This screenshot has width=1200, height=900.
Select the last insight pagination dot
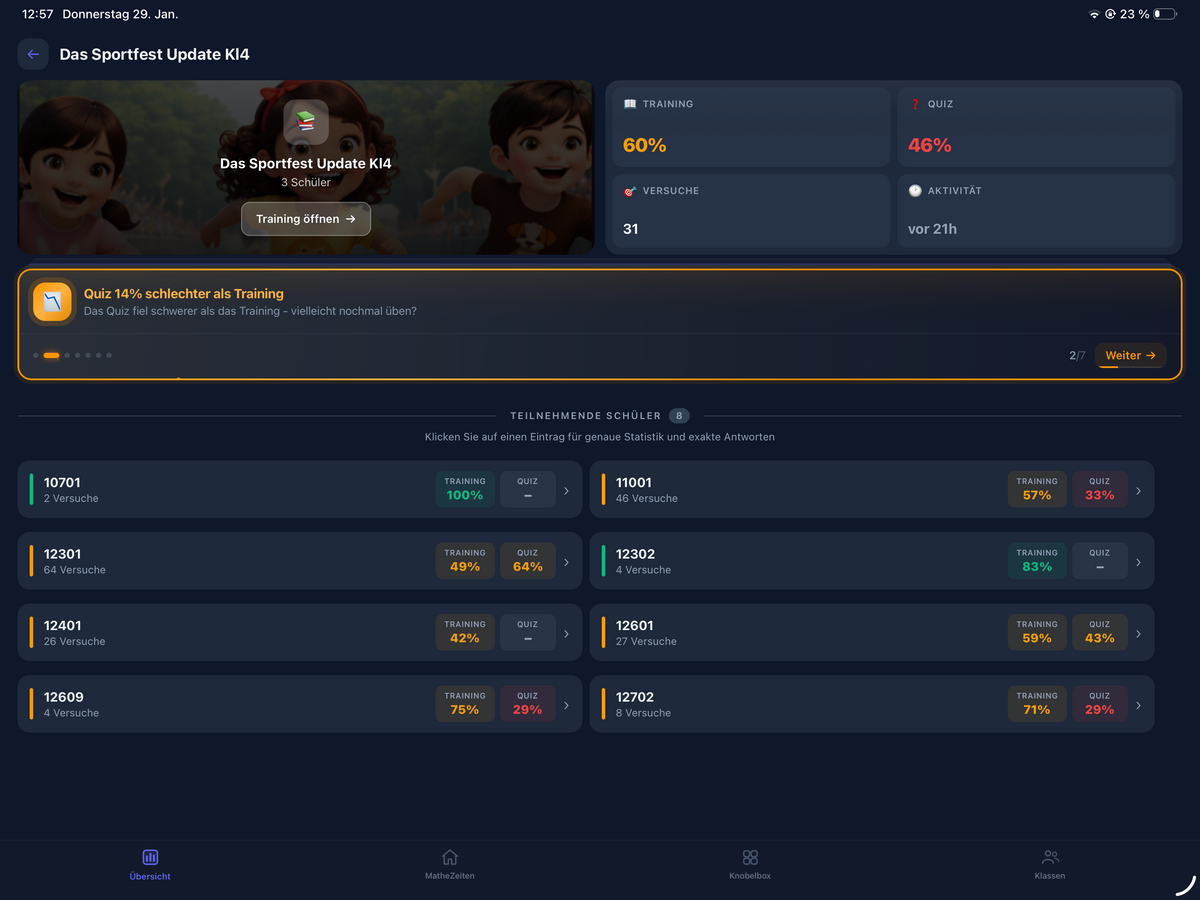[109, 355]
